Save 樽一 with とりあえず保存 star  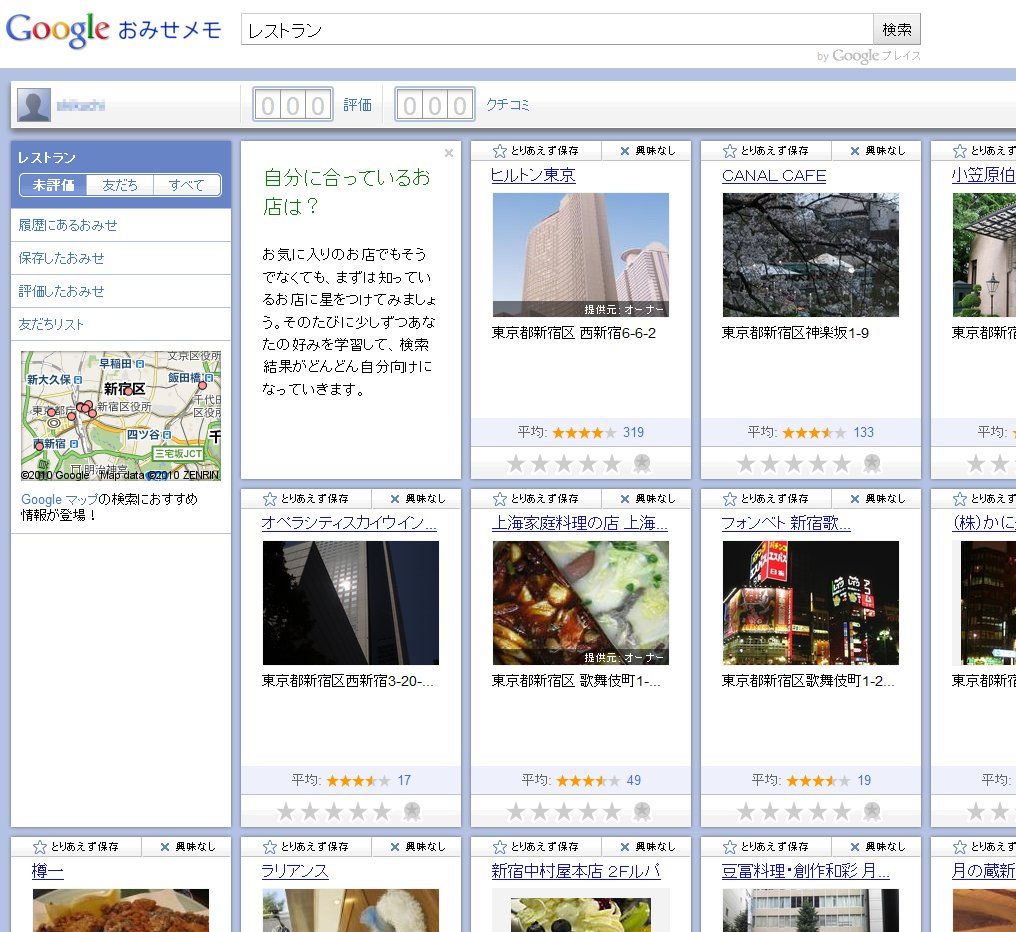pos(76,846)
